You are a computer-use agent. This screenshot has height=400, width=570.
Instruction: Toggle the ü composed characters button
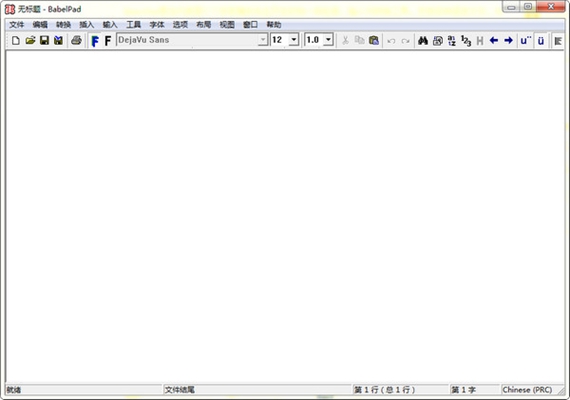click(x=541, y=40)
